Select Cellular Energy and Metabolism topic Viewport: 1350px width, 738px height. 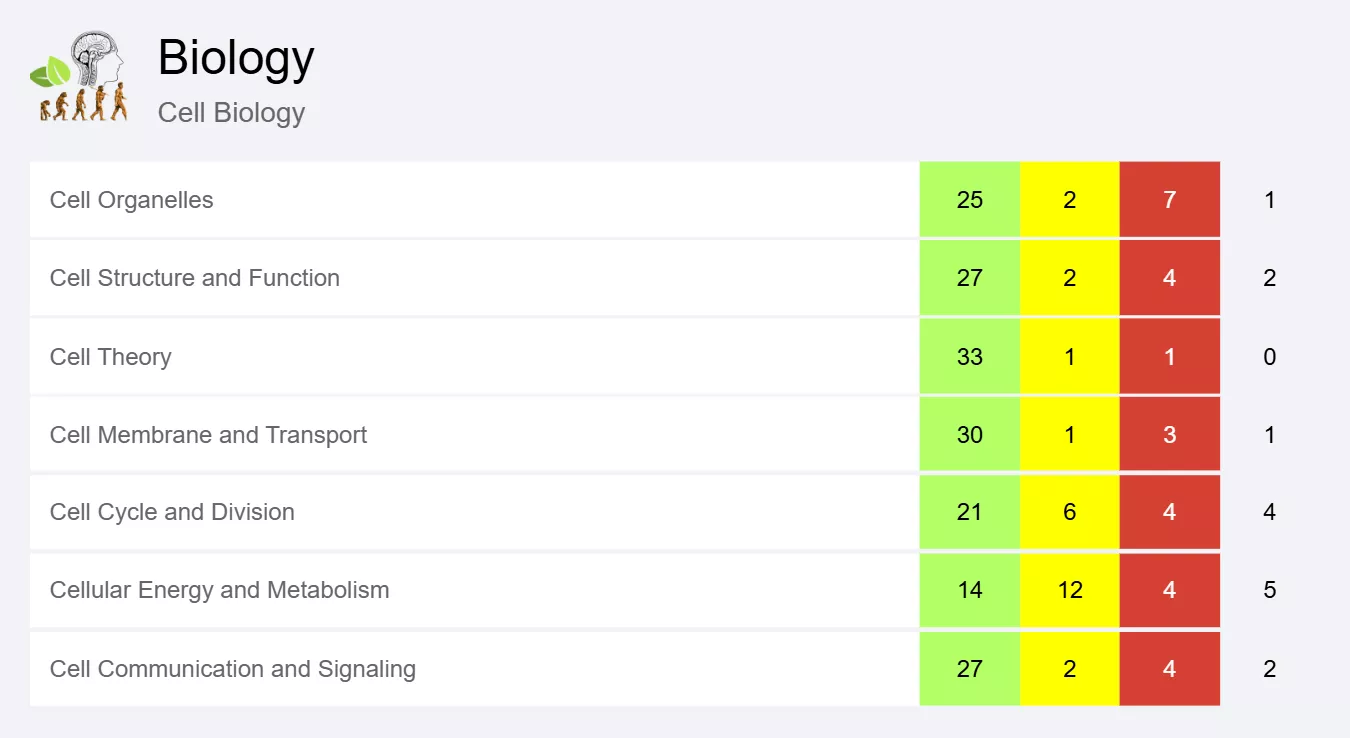pyautogui.click(x=219, y=590)
